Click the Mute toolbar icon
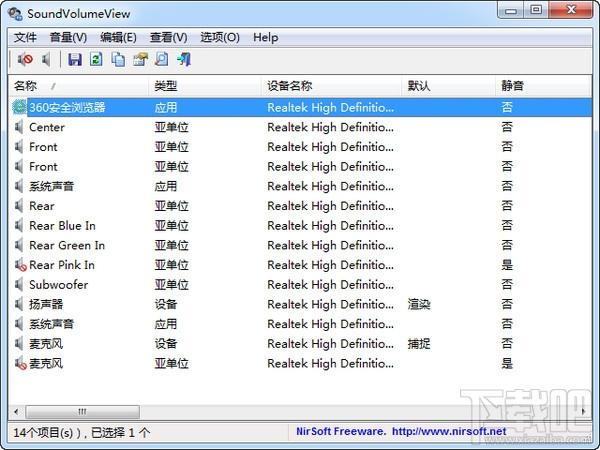600x450 pixels. click(x=25, y=59)
